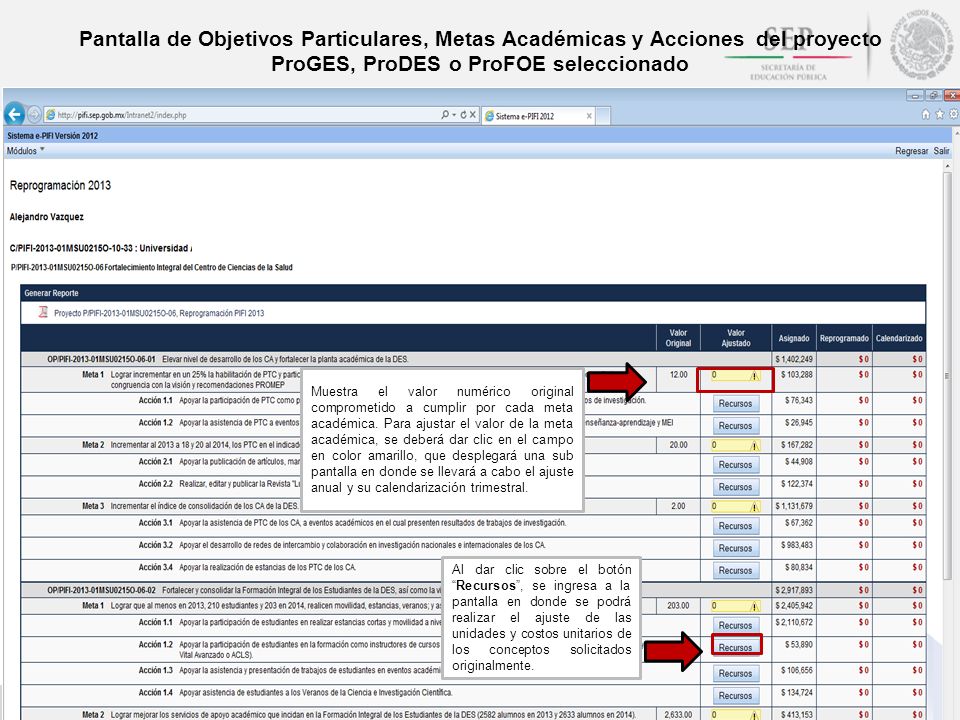
Task: Click Recursos button in the $ 76,343 row
Action: [735, 403]
